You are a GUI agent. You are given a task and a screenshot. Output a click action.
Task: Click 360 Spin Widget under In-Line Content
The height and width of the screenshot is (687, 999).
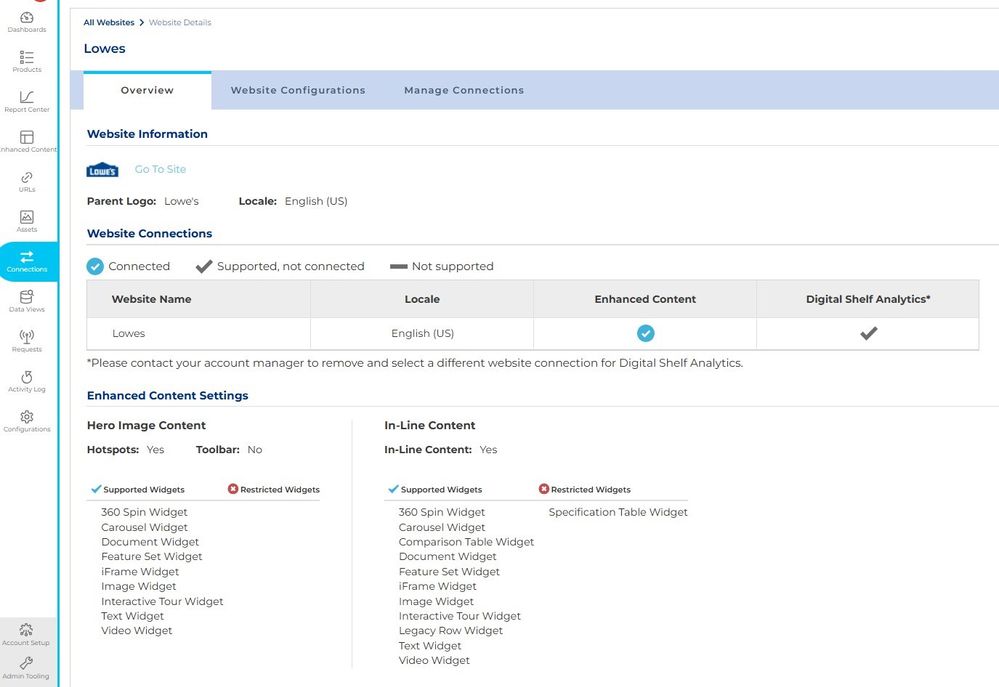442,512
